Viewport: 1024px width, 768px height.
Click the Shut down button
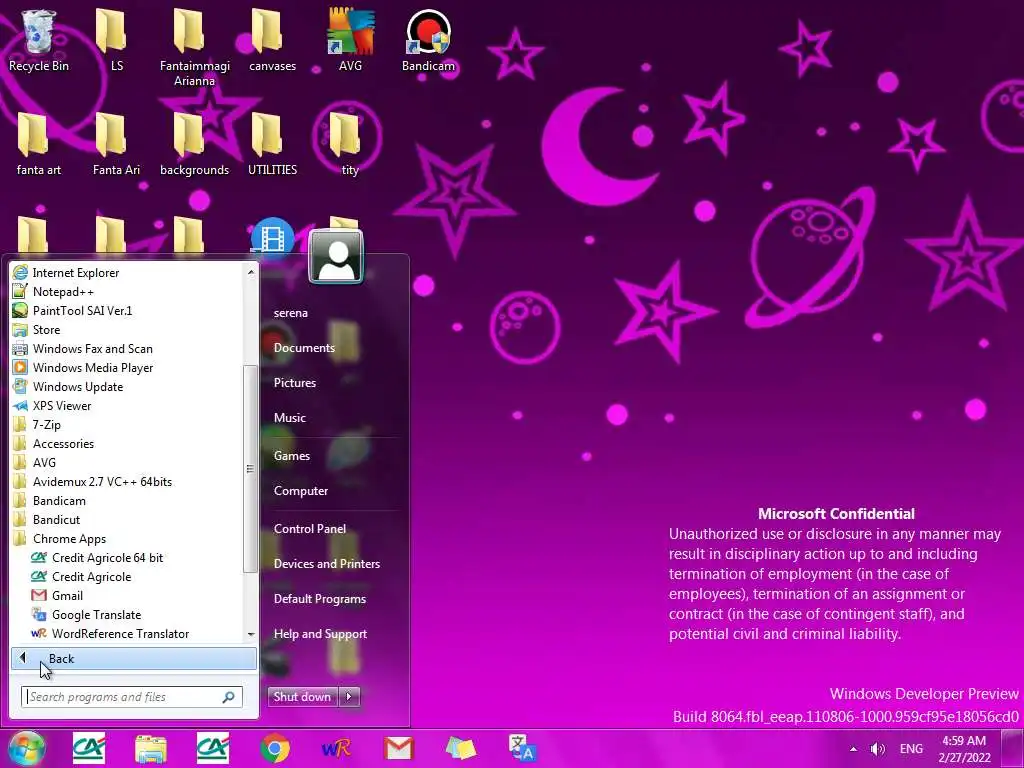[x=302, y=697]
